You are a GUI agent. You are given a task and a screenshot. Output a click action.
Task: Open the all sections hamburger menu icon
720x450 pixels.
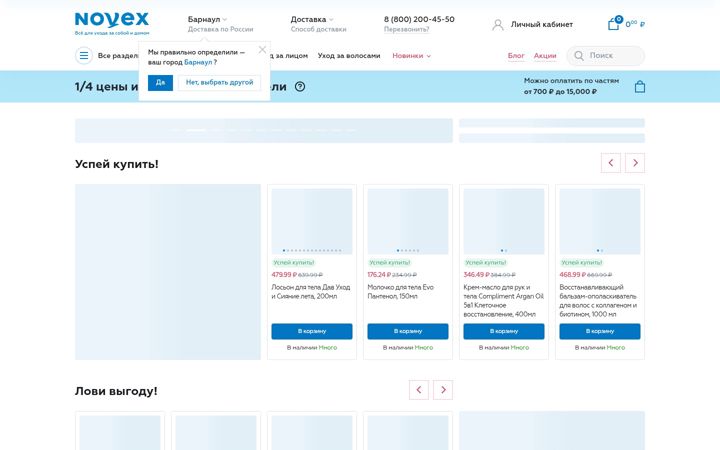[x=84, y=56]
